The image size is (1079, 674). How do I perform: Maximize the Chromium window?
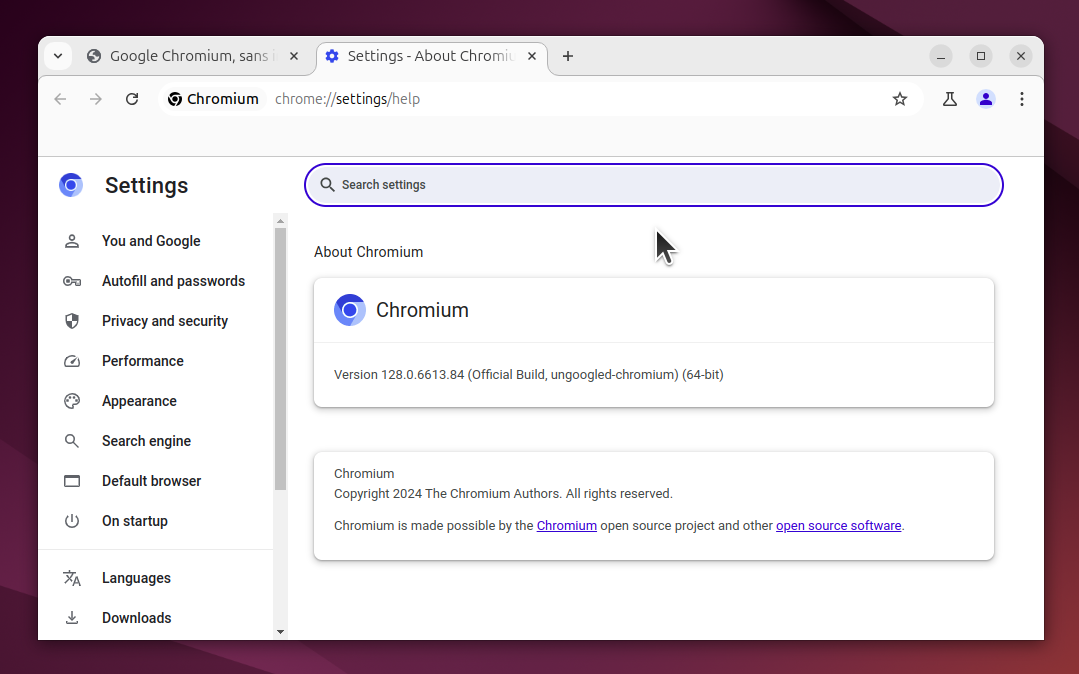pyautogui.click(x=981, y=56)
